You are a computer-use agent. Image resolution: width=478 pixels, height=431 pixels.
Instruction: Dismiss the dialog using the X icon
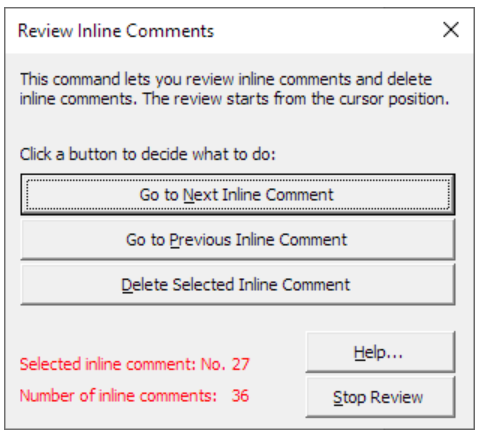click(451, 30)
